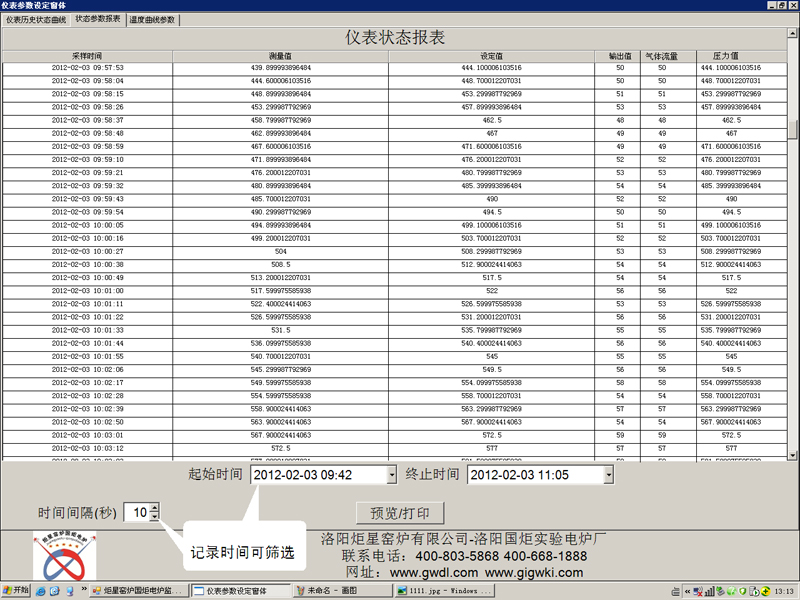Switch to the 仪表历史状态曲线 tab

pos(36,19)
